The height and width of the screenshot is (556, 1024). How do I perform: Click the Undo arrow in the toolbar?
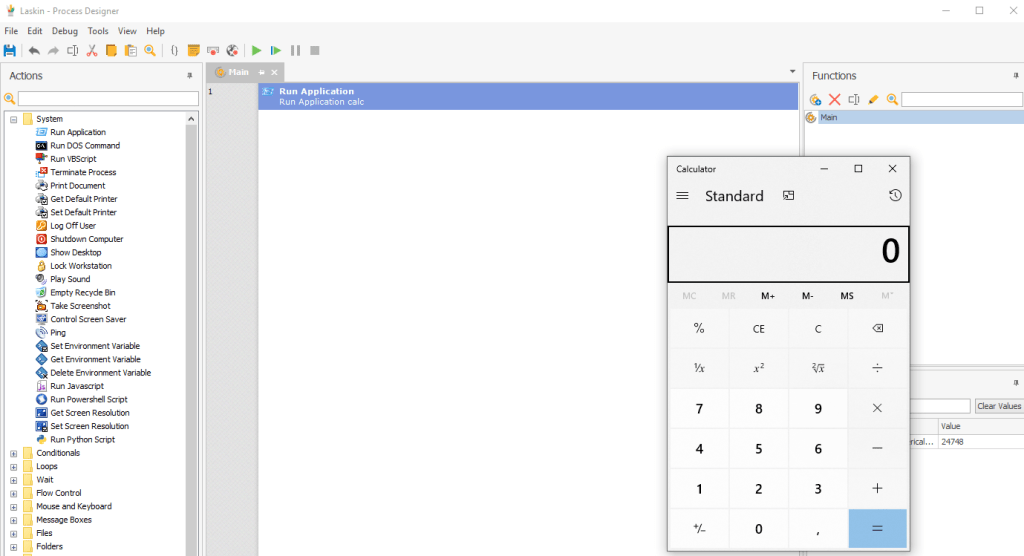pyautogui.click(x=34, y=50)
